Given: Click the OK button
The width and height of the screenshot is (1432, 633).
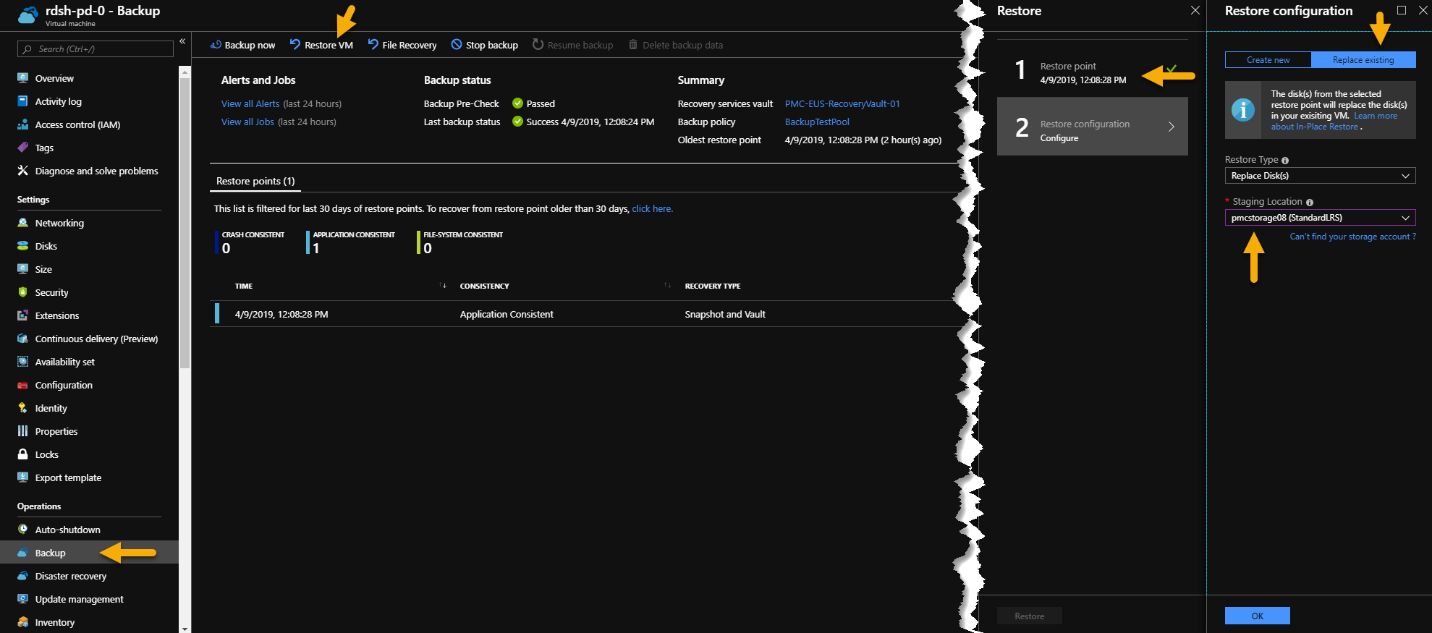Looking at the screenshot, I should 1257,616.
